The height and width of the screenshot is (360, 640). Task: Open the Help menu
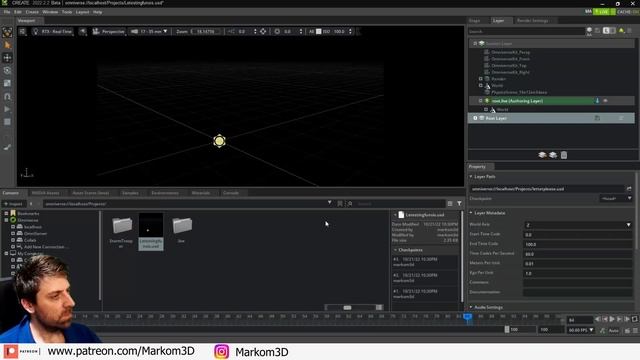[98, 12]
